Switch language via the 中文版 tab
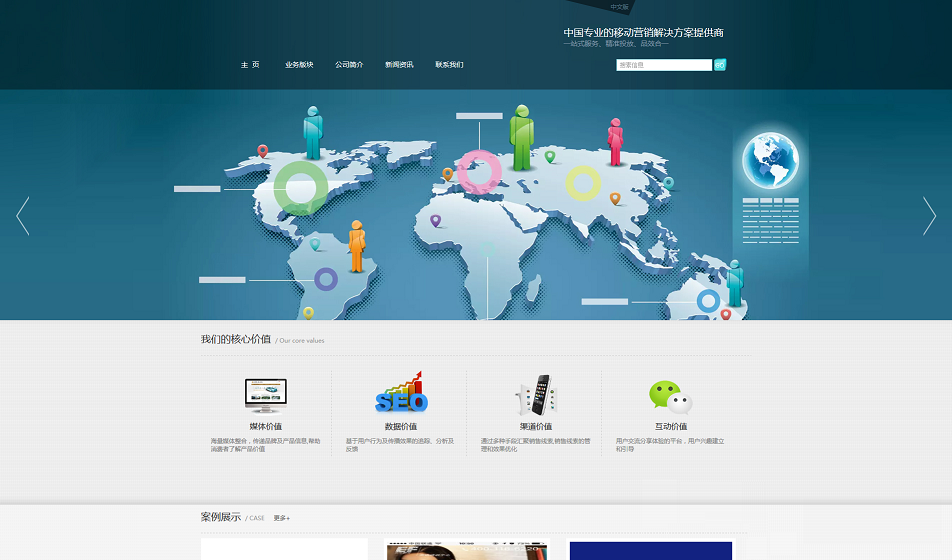Viewport: 952px width, 560px height. pos(620,7)
